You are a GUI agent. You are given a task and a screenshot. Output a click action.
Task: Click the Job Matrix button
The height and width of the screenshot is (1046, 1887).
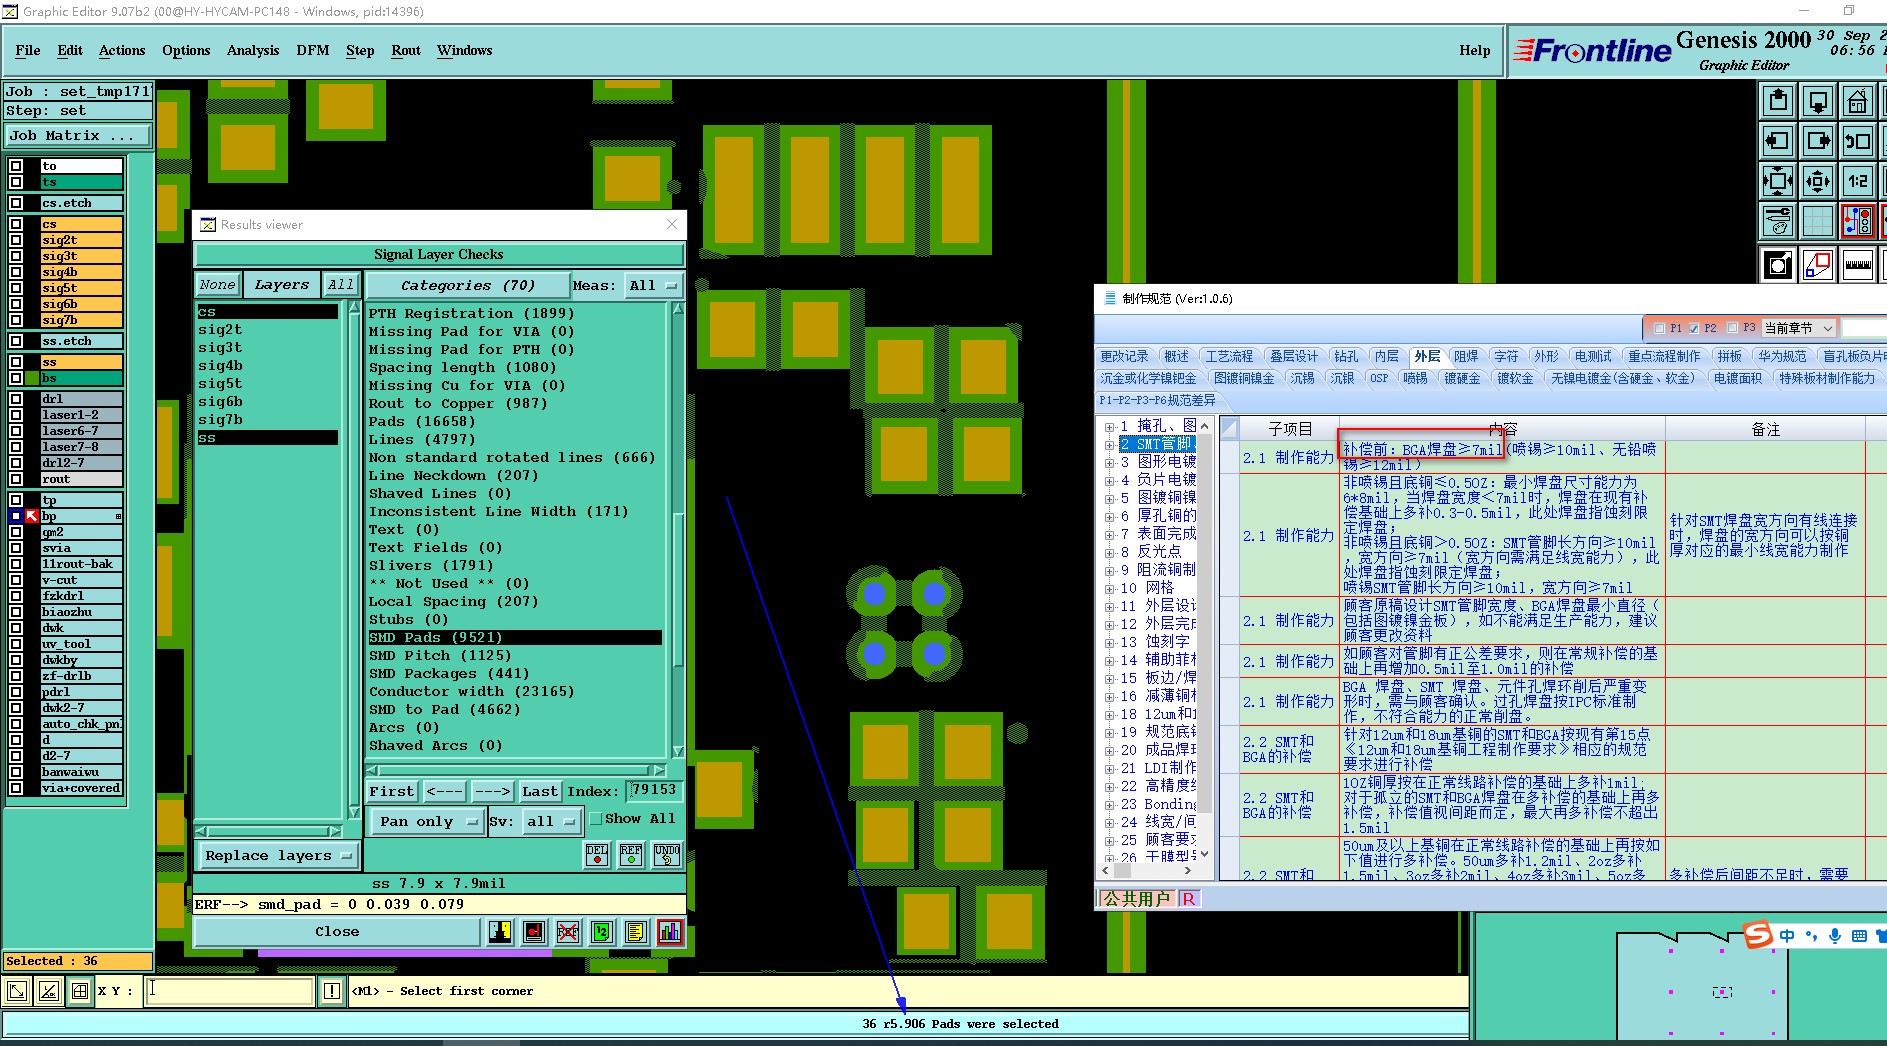click(78, 136)
